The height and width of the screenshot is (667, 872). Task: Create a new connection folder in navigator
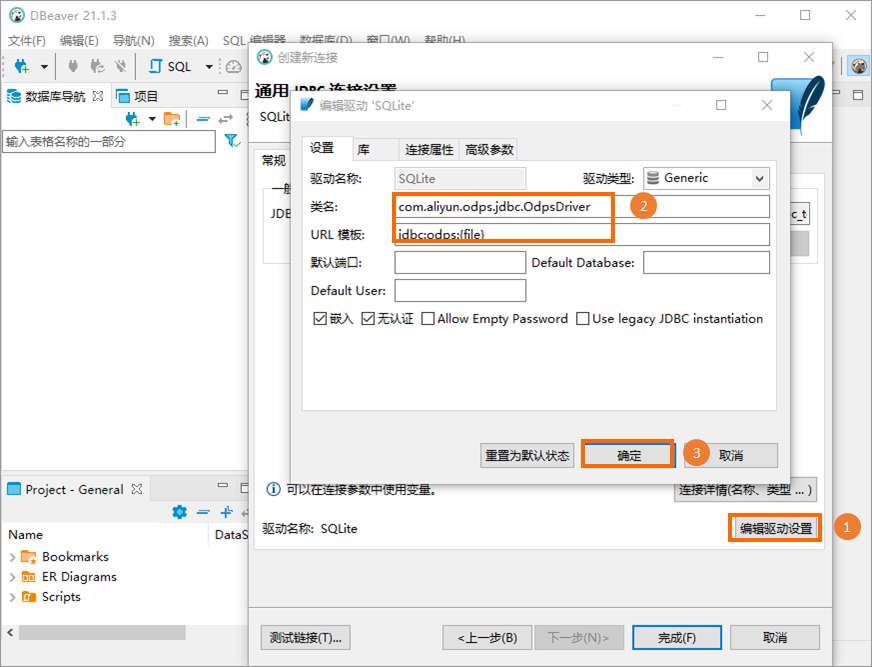click(x=170, y=119)
